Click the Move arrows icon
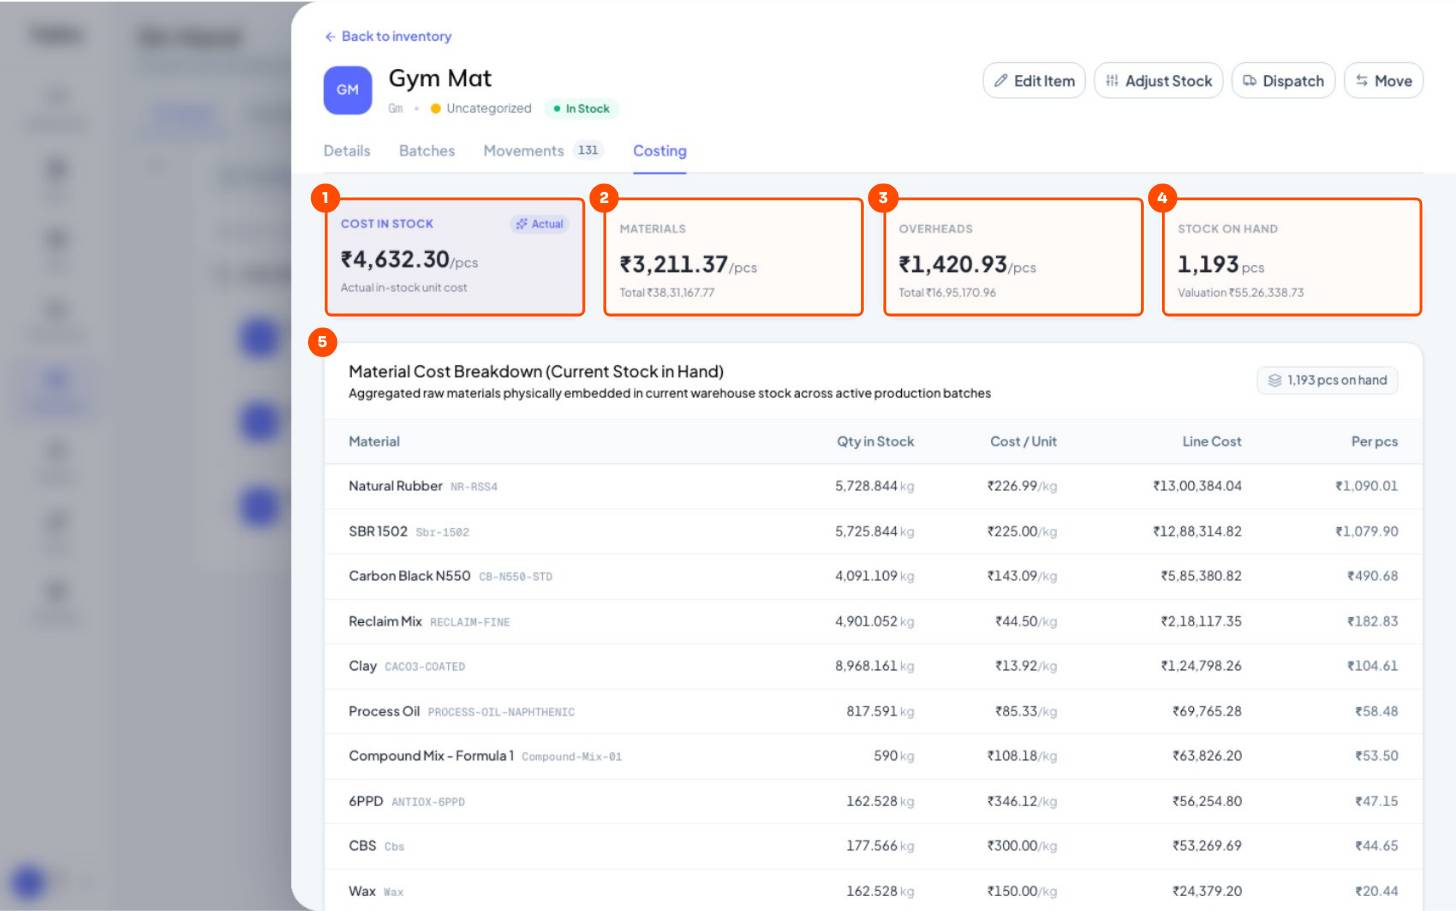 point(1361,81)
